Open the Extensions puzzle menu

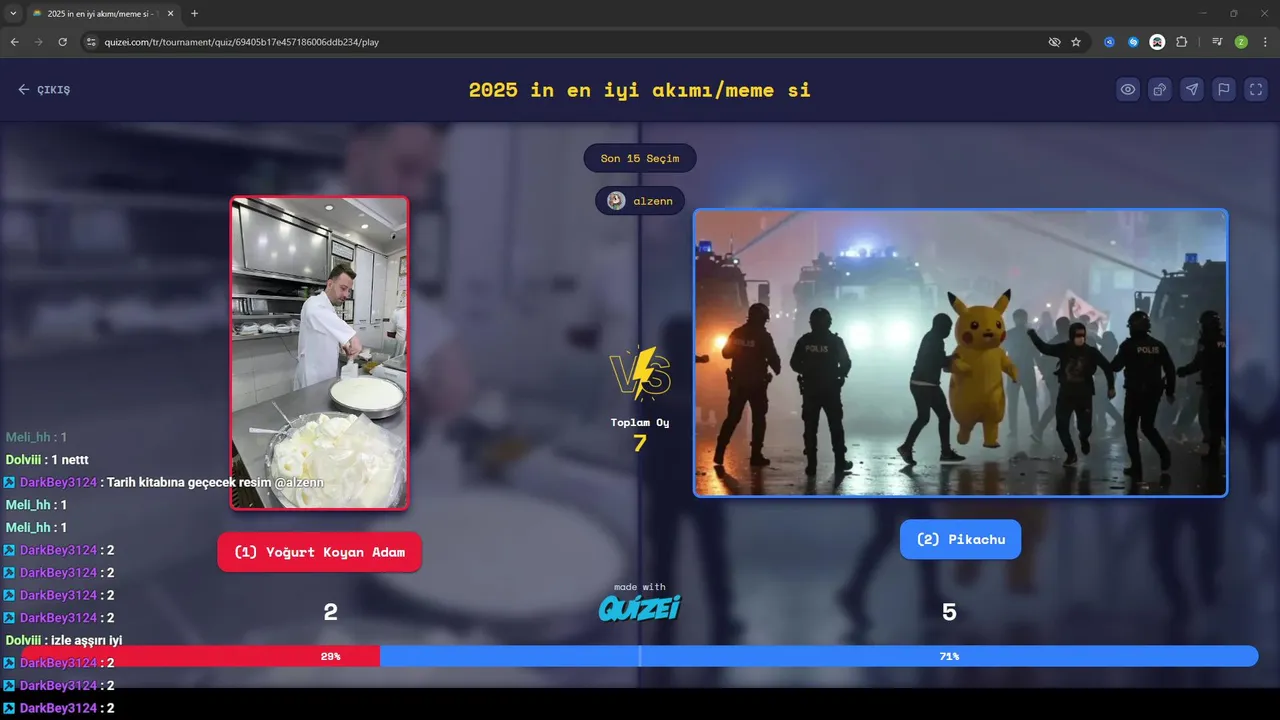[x=1182, y=42]
